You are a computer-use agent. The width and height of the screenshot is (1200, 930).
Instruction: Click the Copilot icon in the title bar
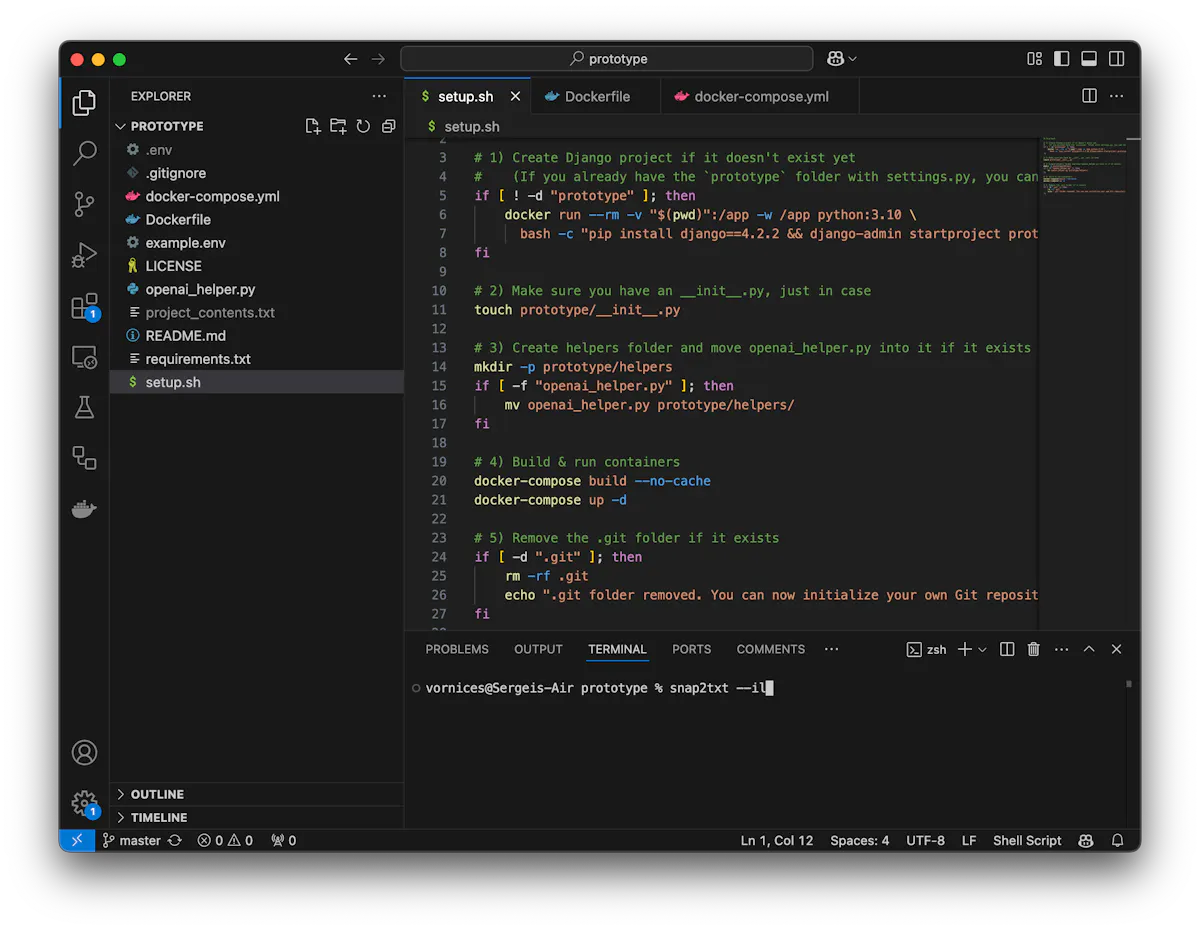tap(836, 59)
